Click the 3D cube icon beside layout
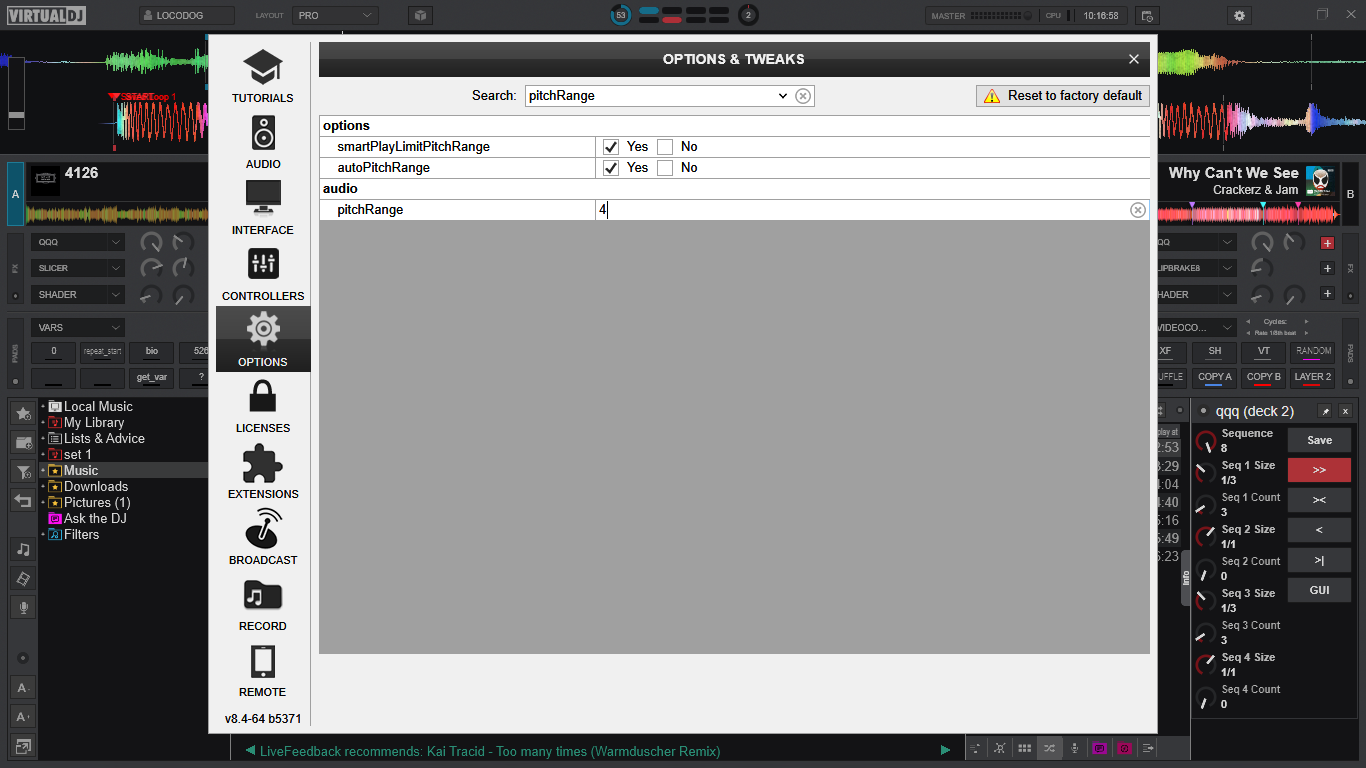Image resolution: width=1366 pixels, height=768 pixels. tap(421, 15)
